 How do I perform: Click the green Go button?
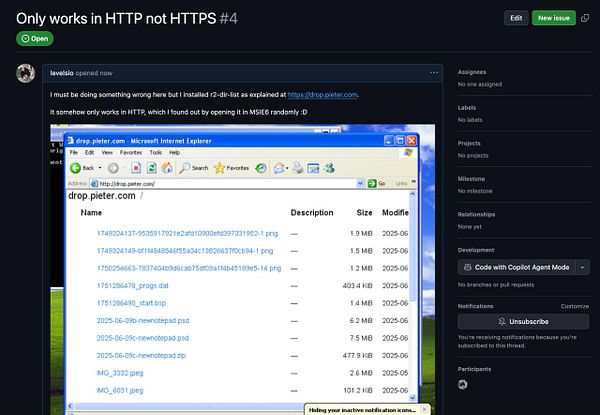377,184
